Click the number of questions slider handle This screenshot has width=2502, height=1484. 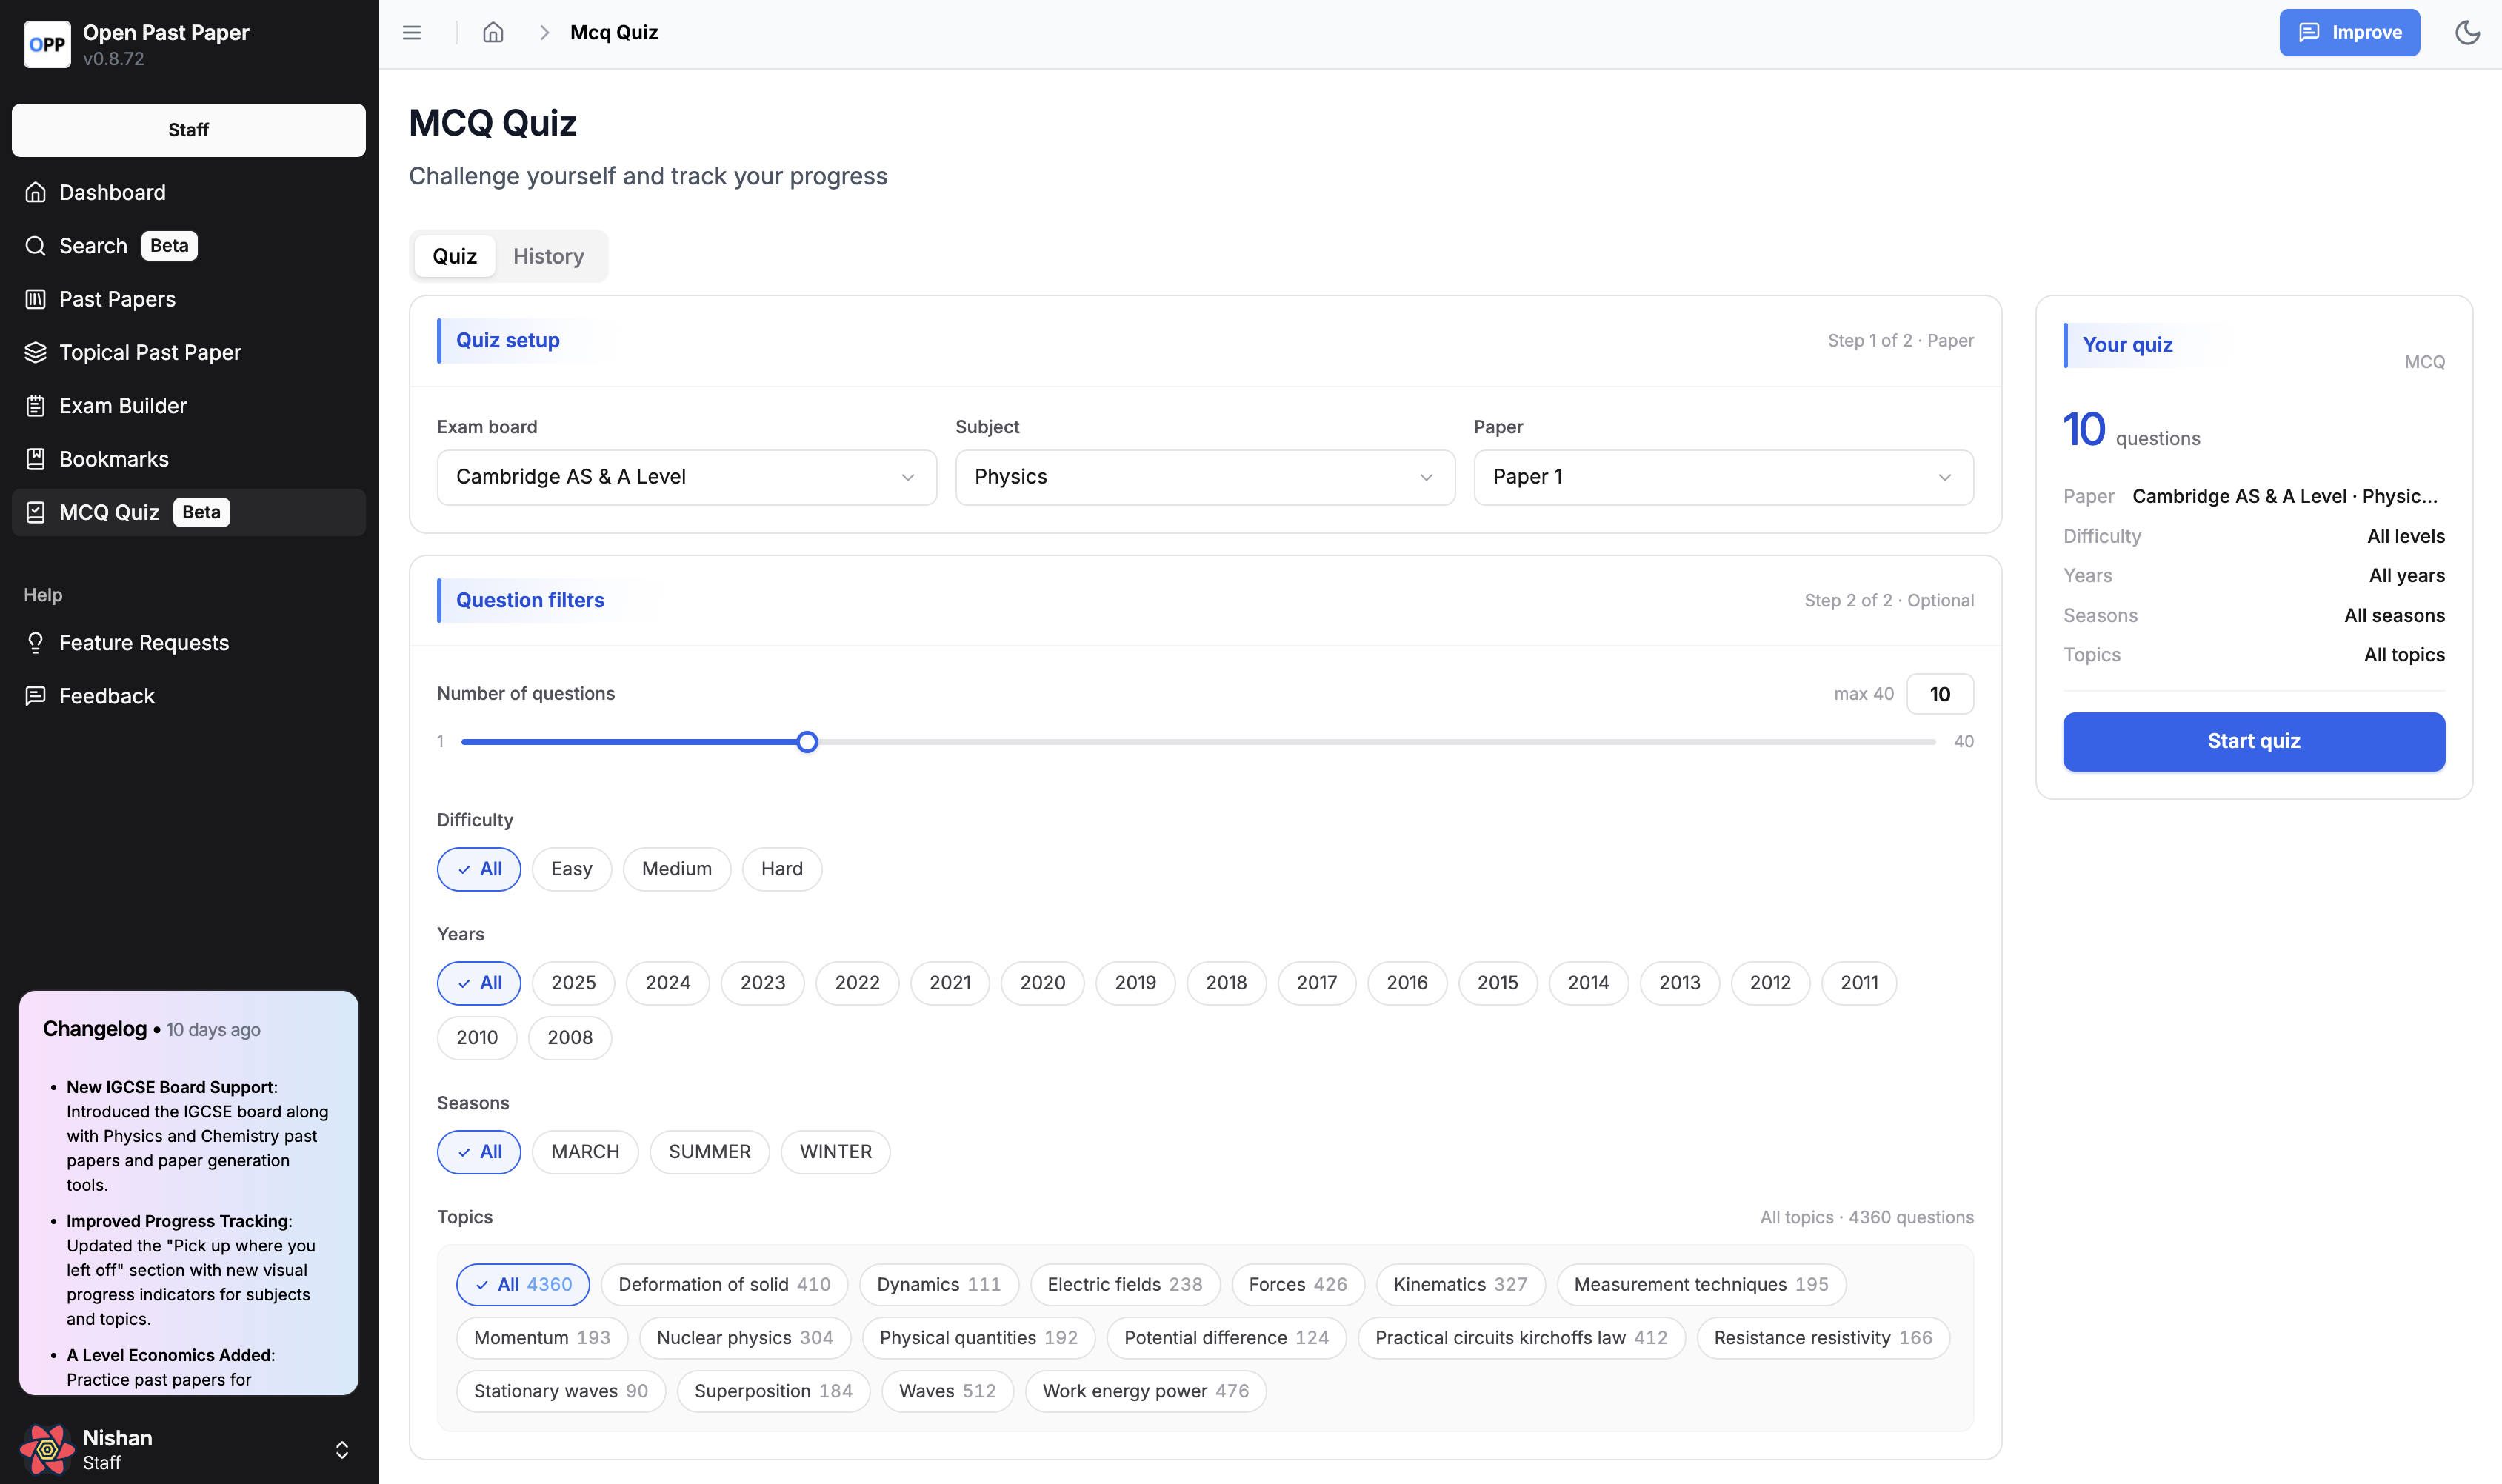pyautogui.click(x=808, y=742)
